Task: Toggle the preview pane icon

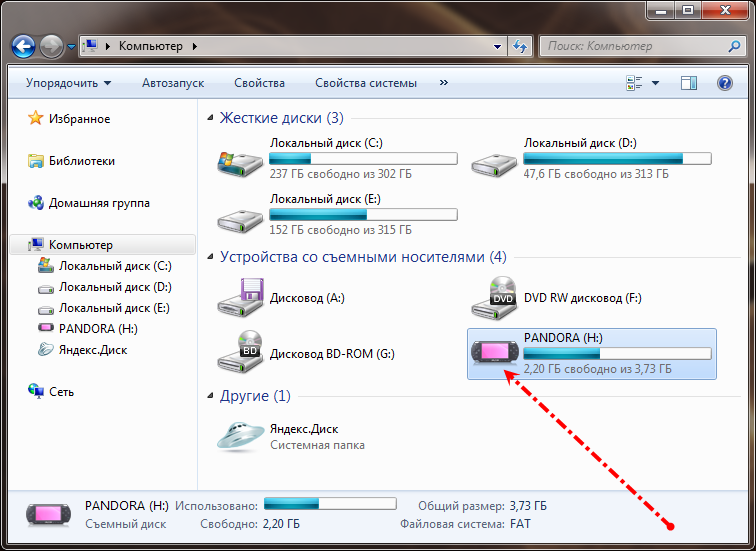Action: click(689, 83)
